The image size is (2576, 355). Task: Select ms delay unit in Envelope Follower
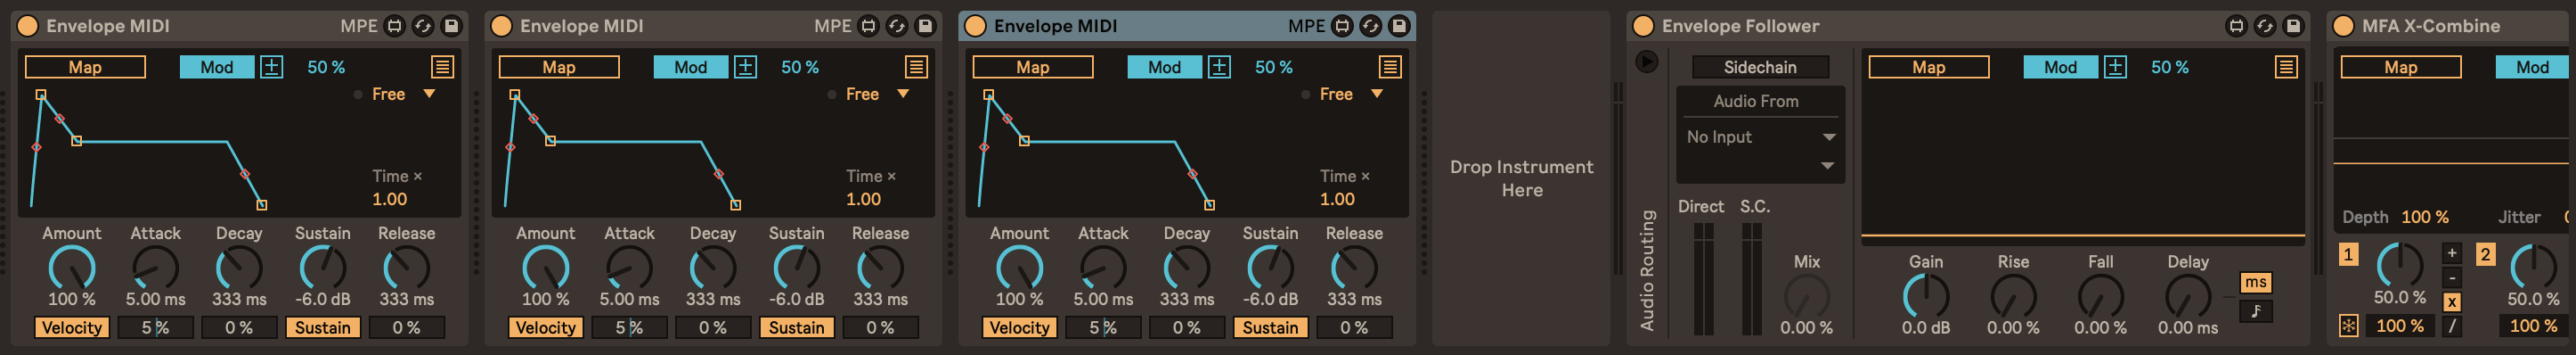(2256, 282)
